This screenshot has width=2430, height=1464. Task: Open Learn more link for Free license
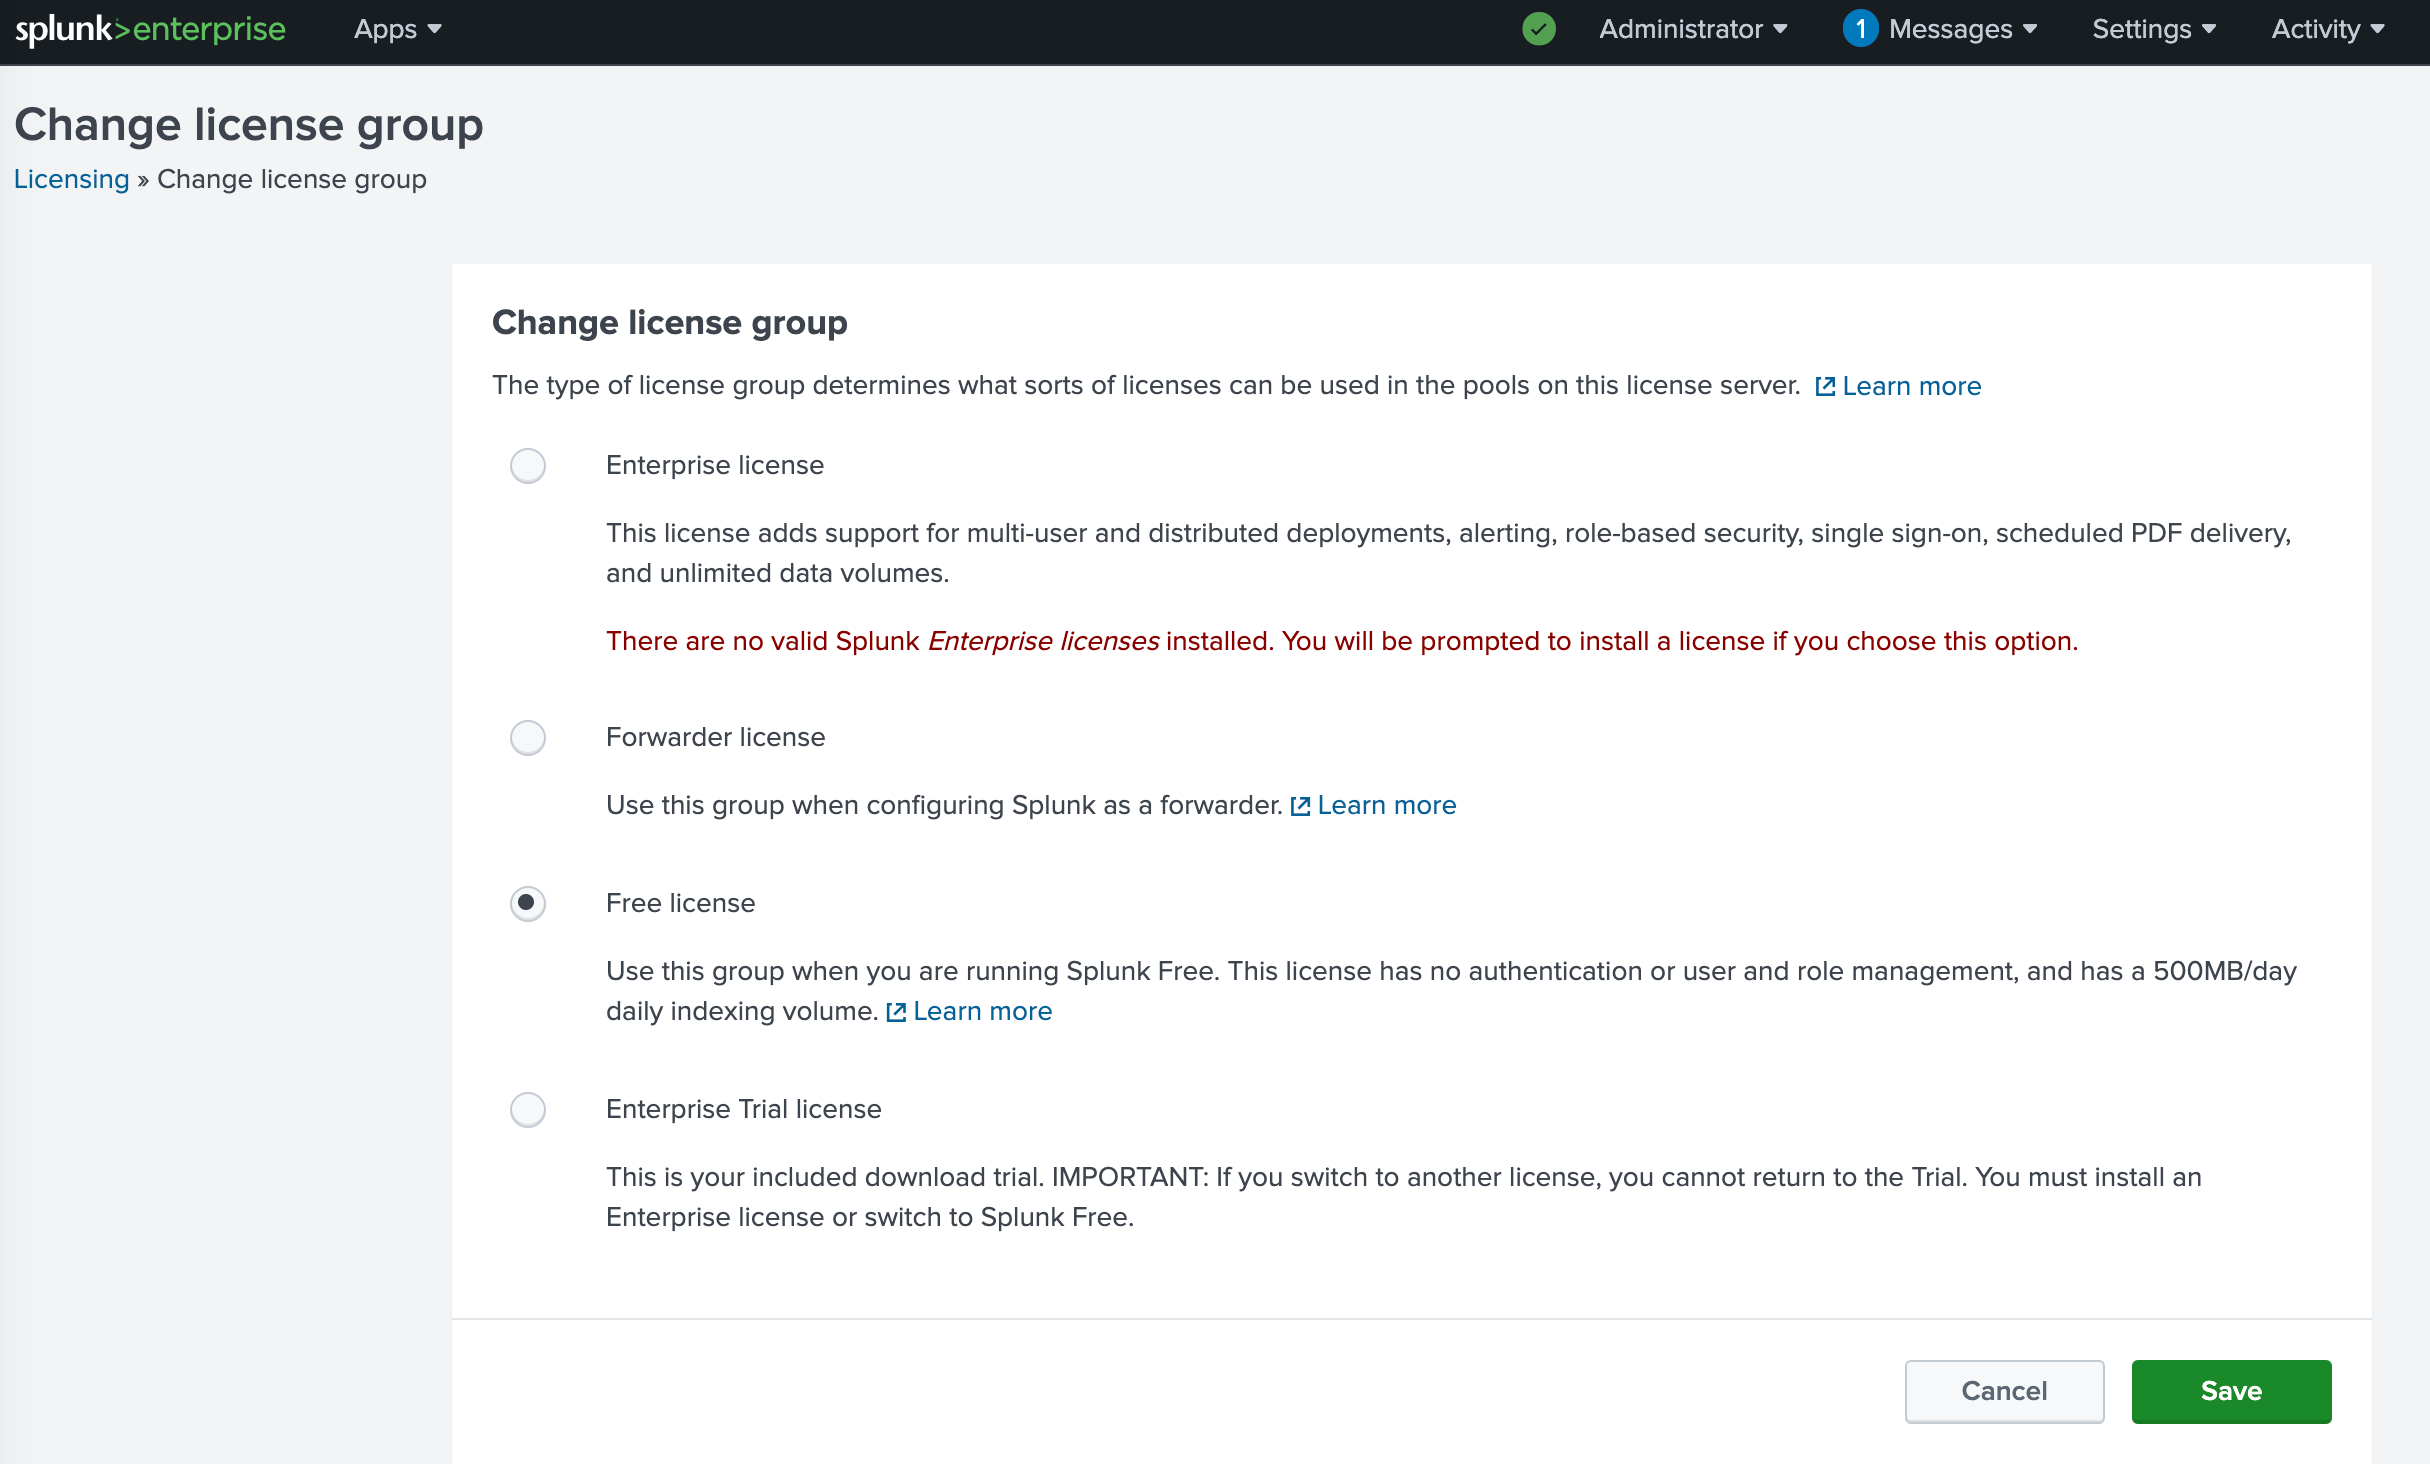982,1011
